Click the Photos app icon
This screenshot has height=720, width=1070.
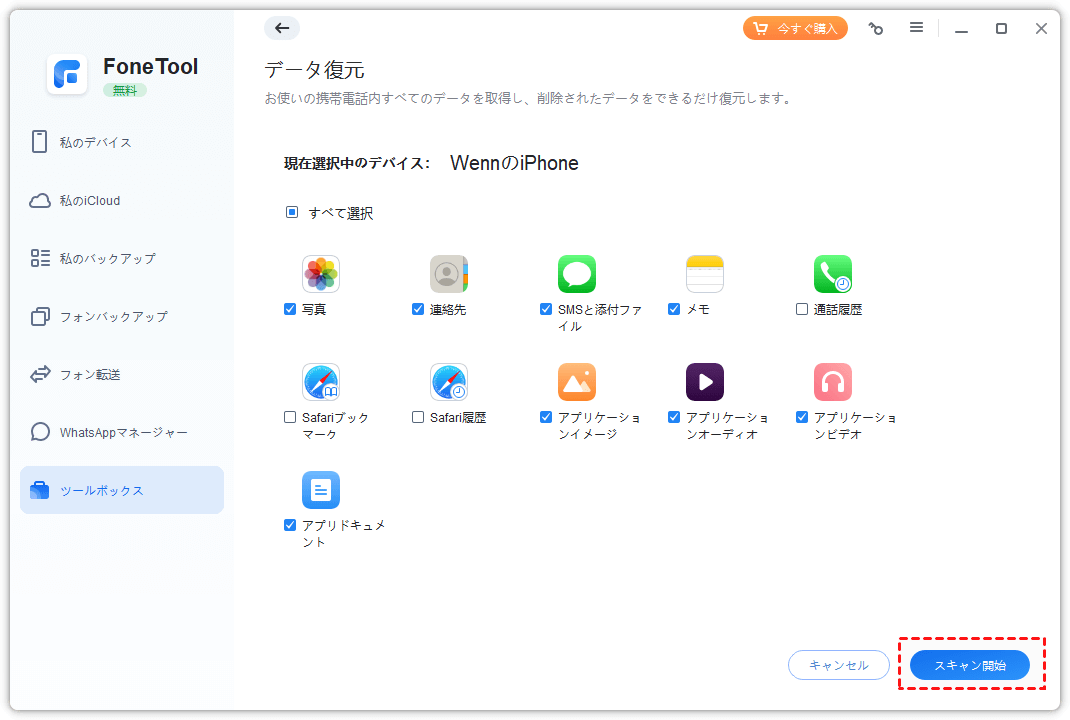(321, 274)
